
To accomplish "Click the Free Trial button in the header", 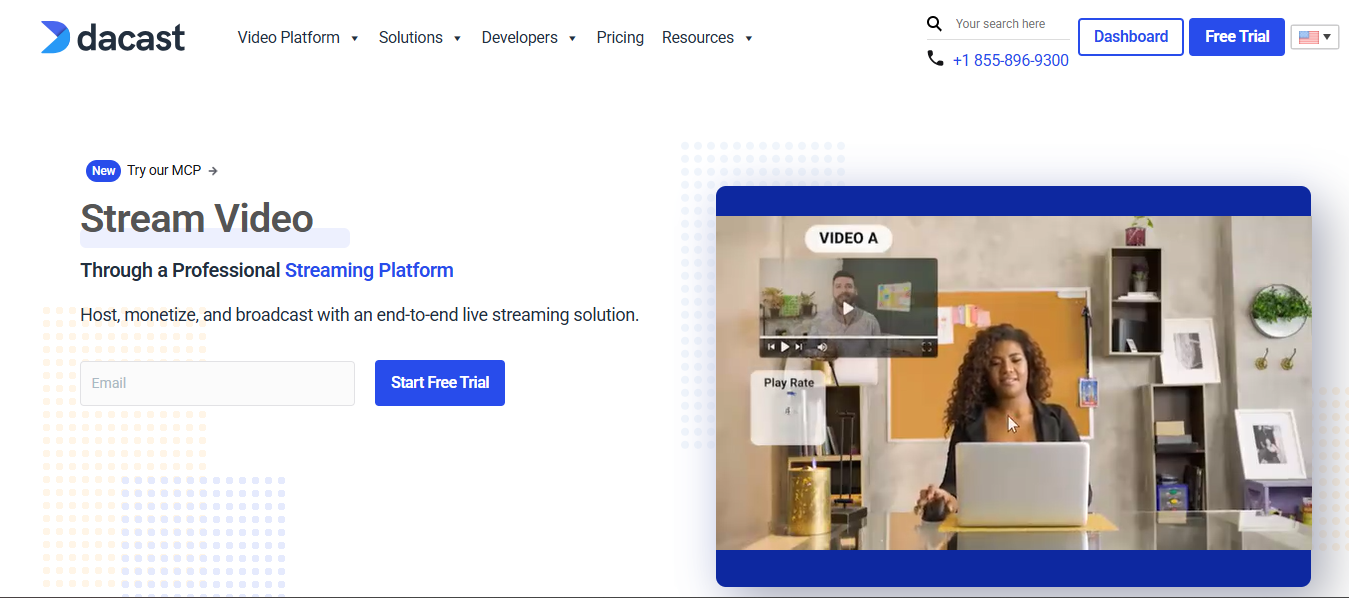I will tap(1236, 36).
